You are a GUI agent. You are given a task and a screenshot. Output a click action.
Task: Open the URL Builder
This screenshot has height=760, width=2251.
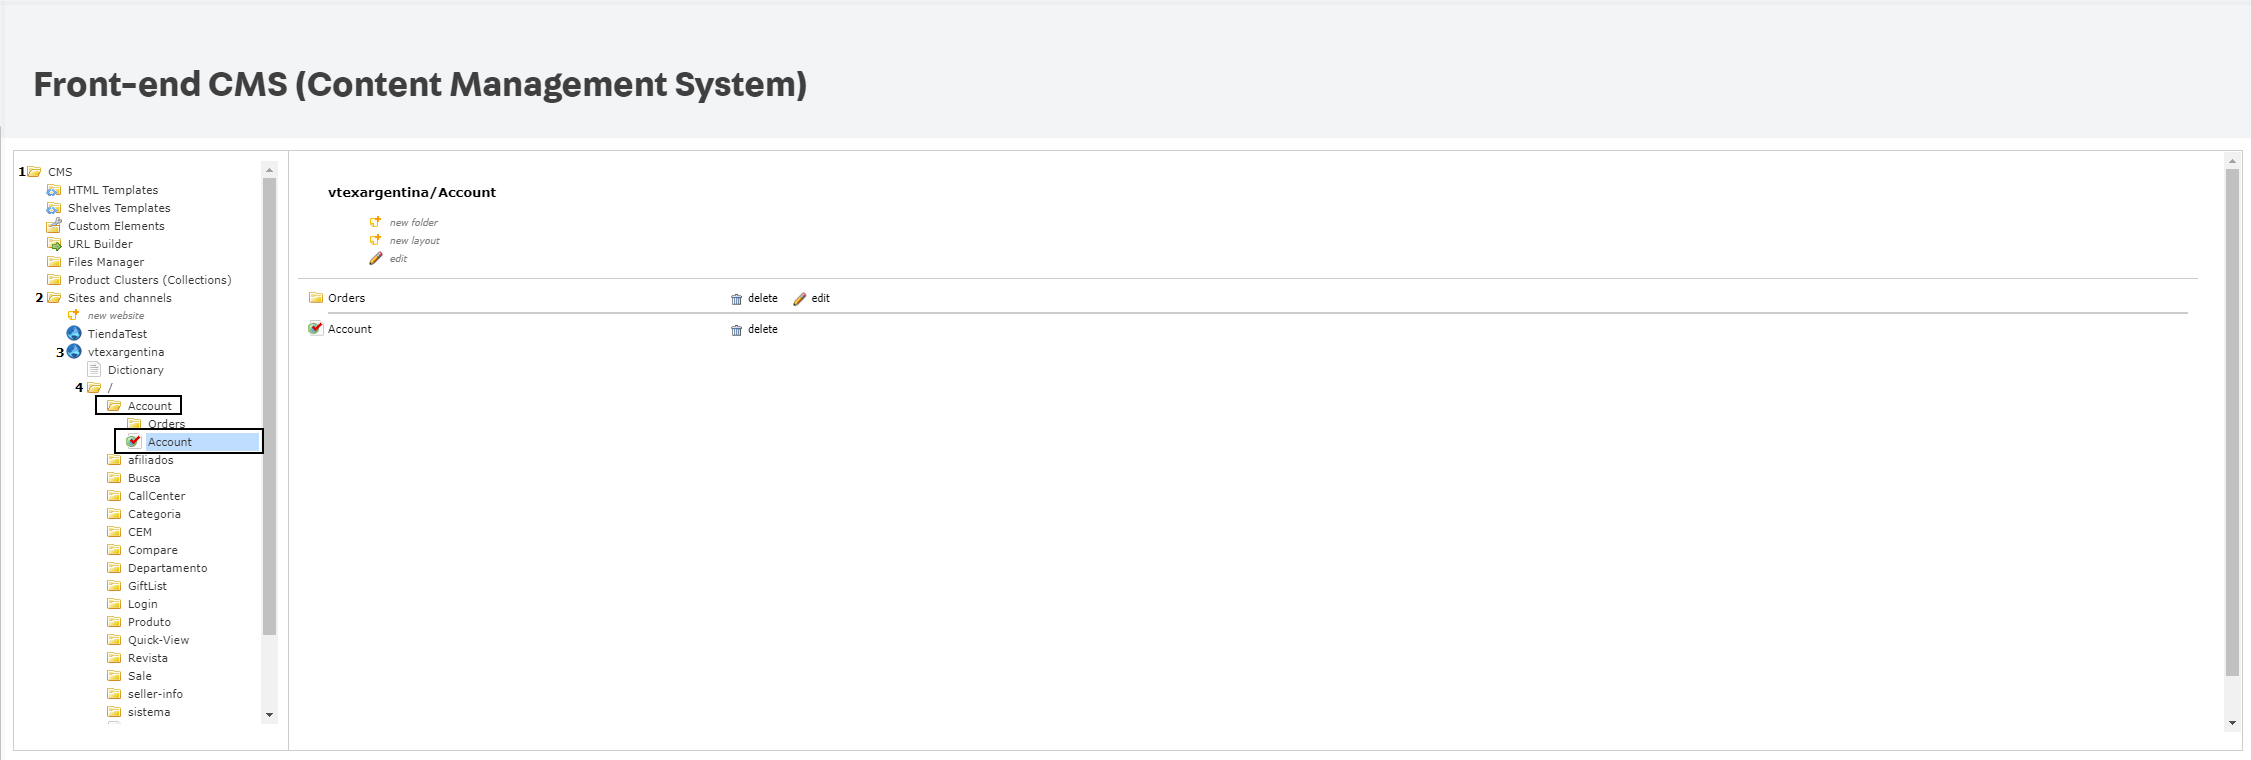pyautogui.click(x=100, y=244)
